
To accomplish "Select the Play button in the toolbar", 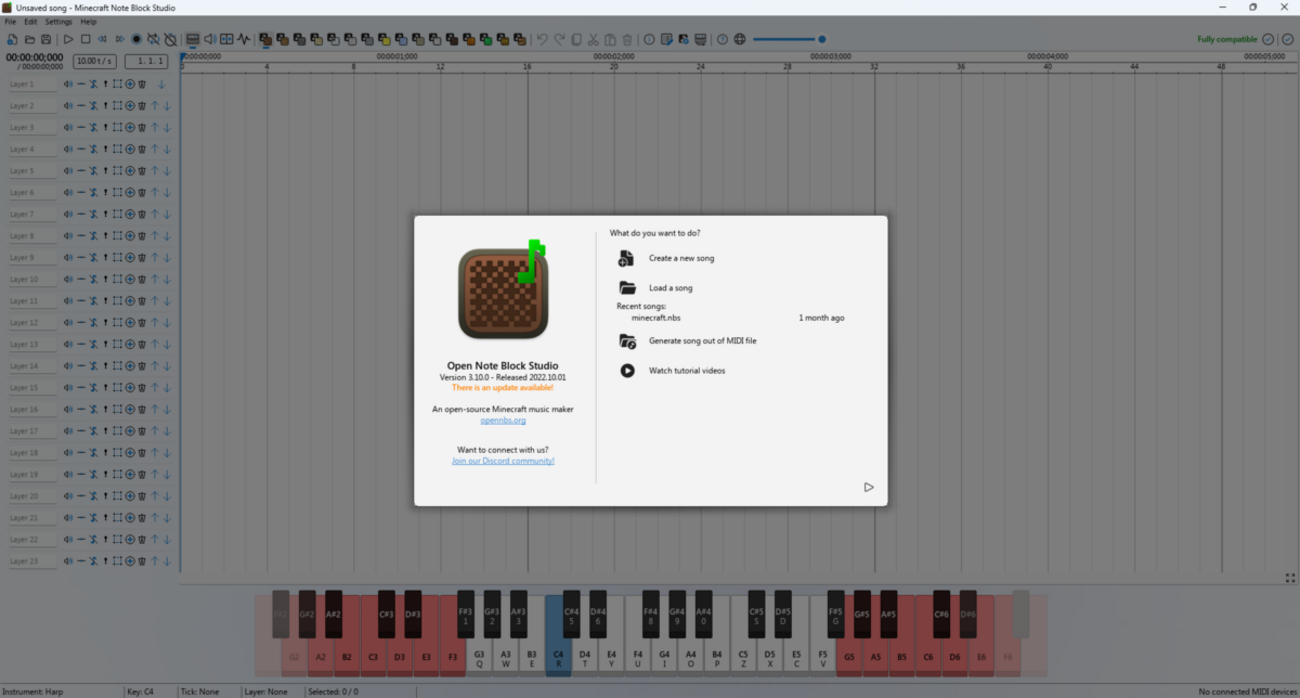I will coord(68,39).
